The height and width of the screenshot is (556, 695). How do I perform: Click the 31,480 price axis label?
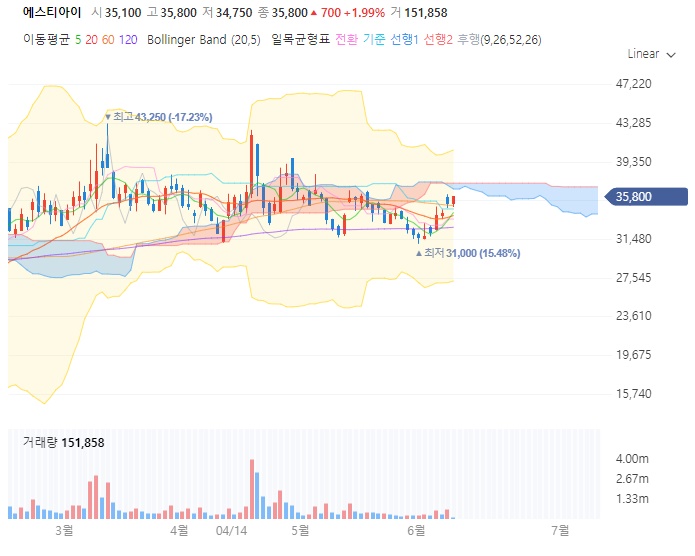click(633, 239)
